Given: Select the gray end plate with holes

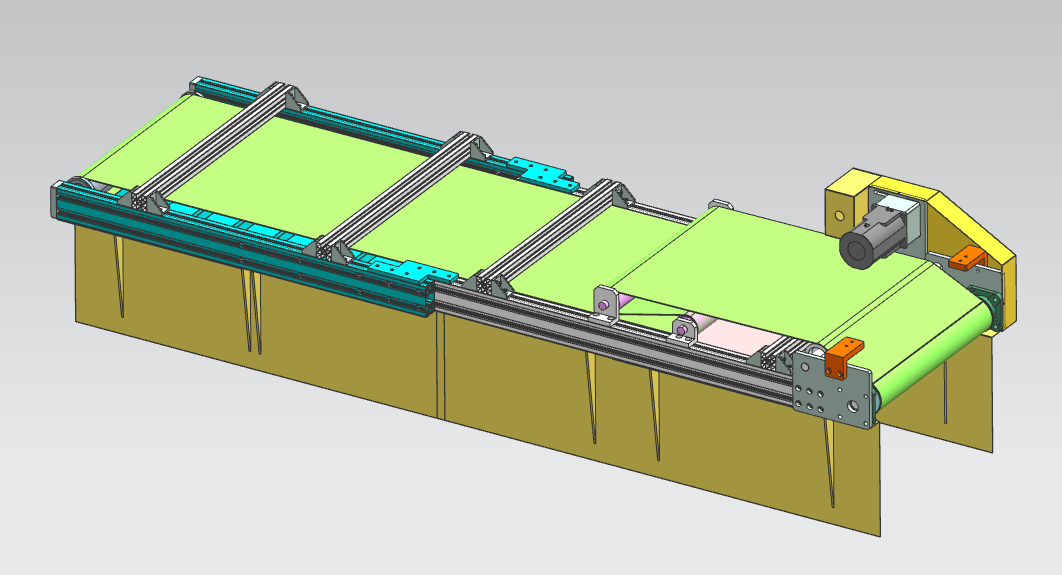Looking at the screenshot, I should point(832,390).
